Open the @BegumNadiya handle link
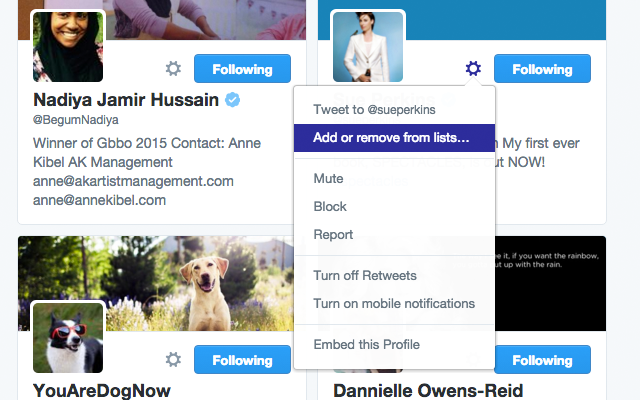This screenshot has height=400, width=640. click(76, 120)
